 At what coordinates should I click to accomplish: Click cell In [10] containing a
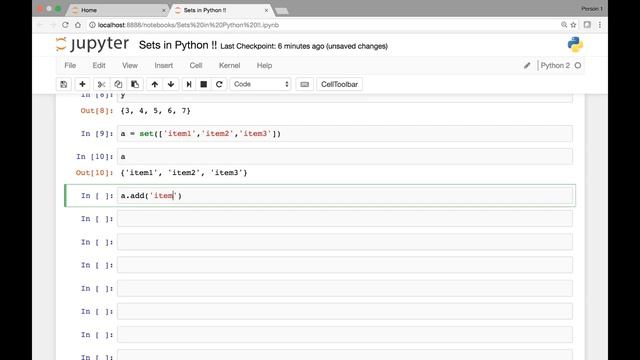pyautogui.click(x=345, y=156)
